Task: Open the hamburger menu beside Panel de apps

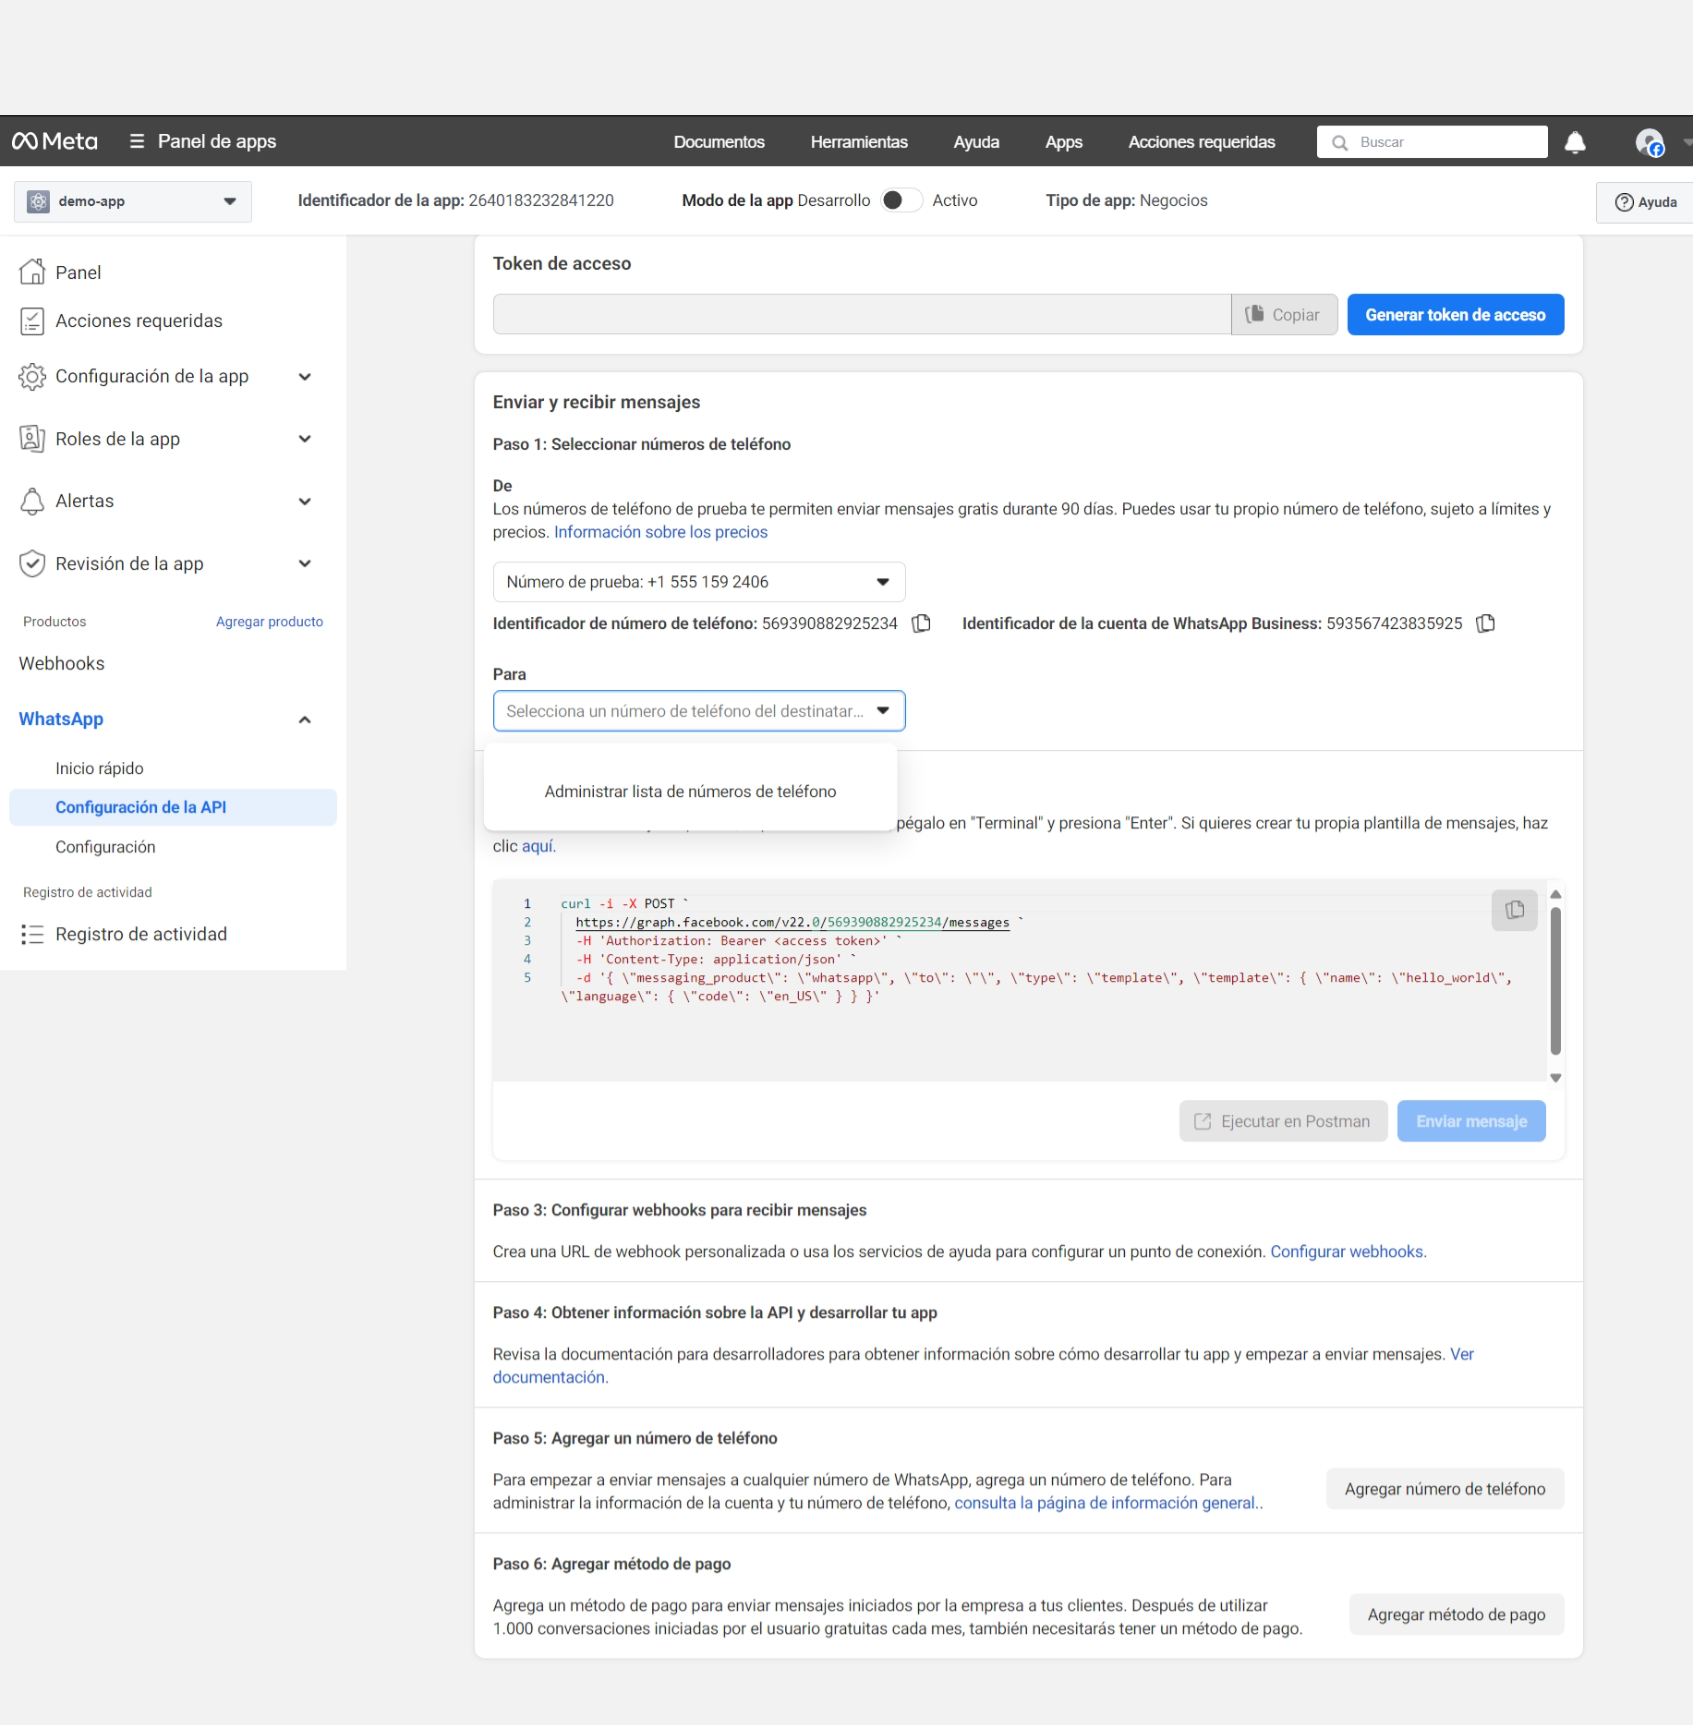Action: 137,141
